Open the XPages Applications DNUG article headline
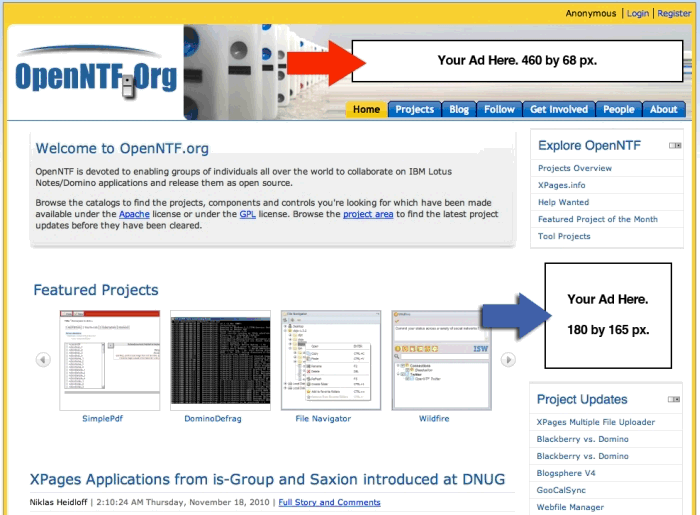700x515 pixels. pyautogui.click(x=267, y=479)
